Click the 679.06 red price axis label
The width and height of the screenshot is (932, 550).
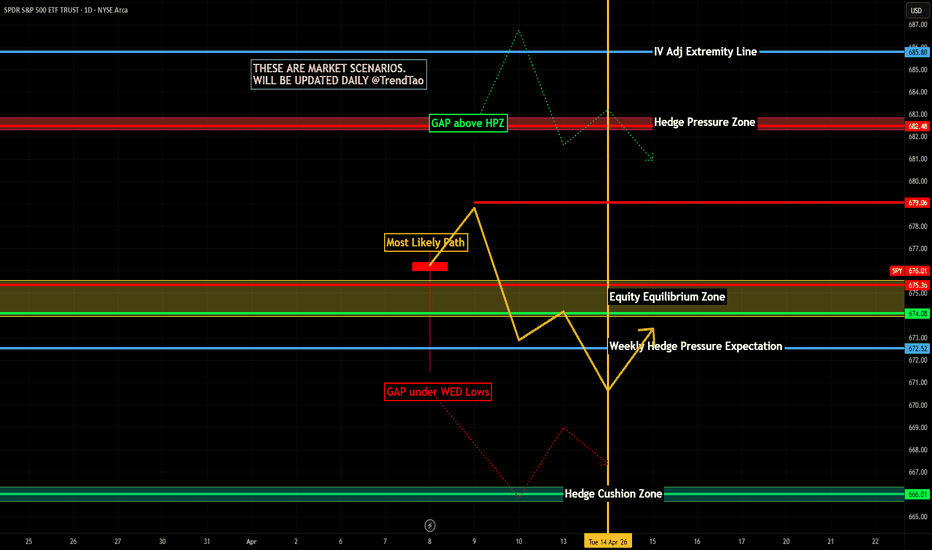pyautogui.click(x=917, y=203)
